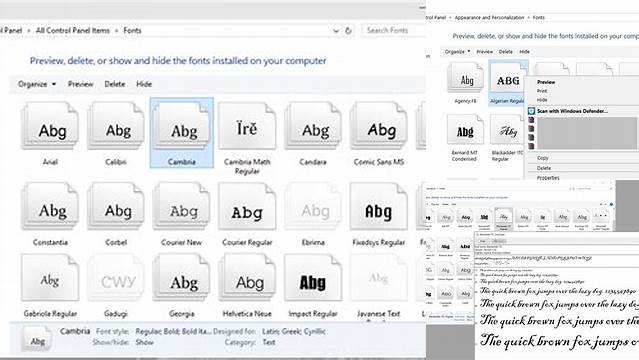The width and height of the screenshot is (639, 360).
Task: Click the 'Show' value beside Show/hide
Action: 144,342
